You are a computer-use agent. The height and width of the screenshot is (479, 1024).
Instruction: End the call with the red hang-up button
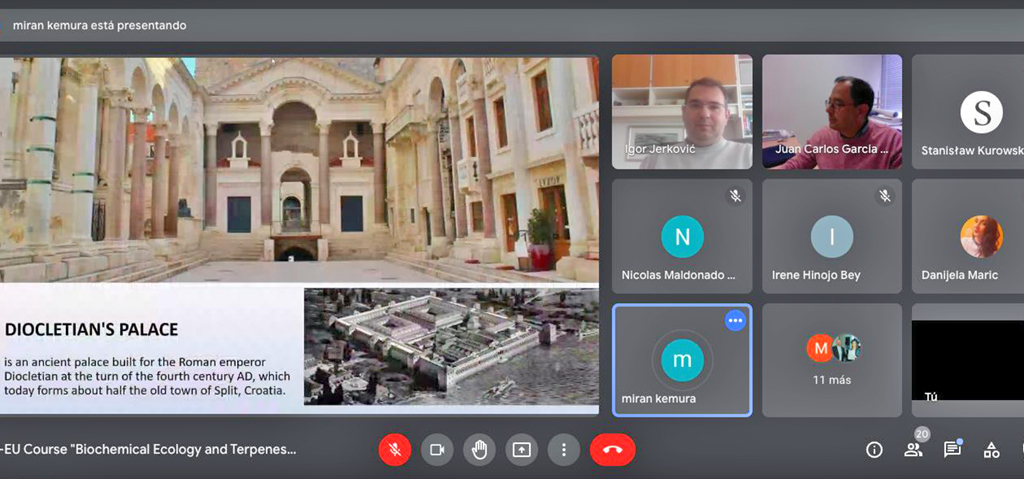pyautogui.click(x=612, y=450)
